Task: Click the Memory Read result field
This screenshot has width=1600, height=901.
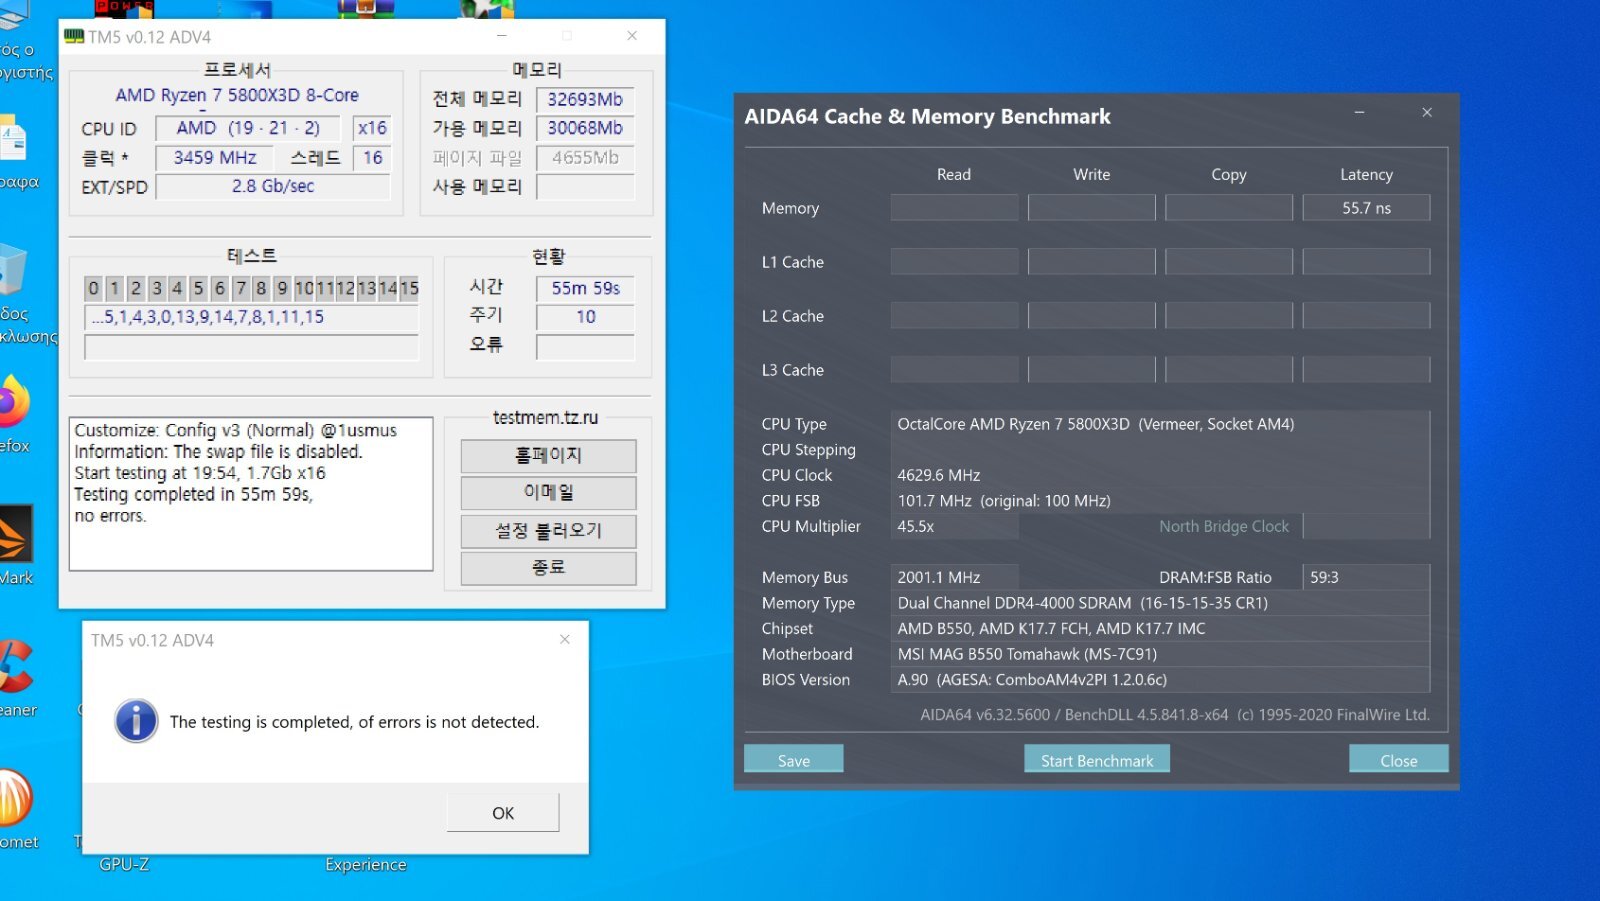Action: (x=954, y=208)
